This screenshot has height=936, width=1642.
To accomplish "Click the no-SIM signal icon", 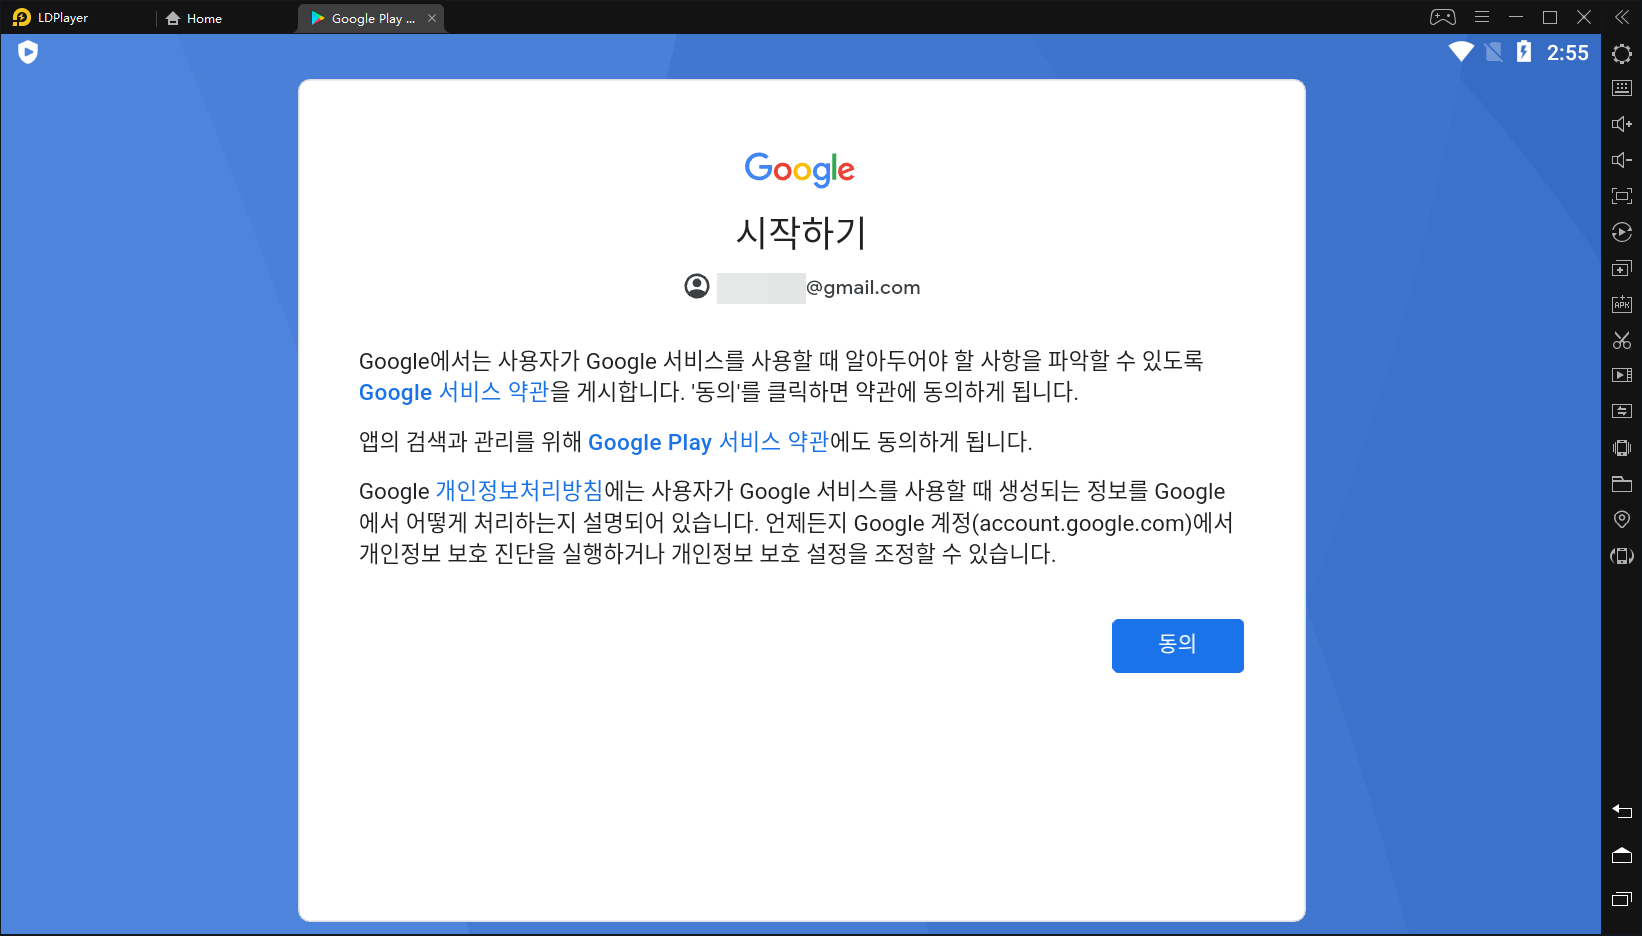I will click(1493, 52).
